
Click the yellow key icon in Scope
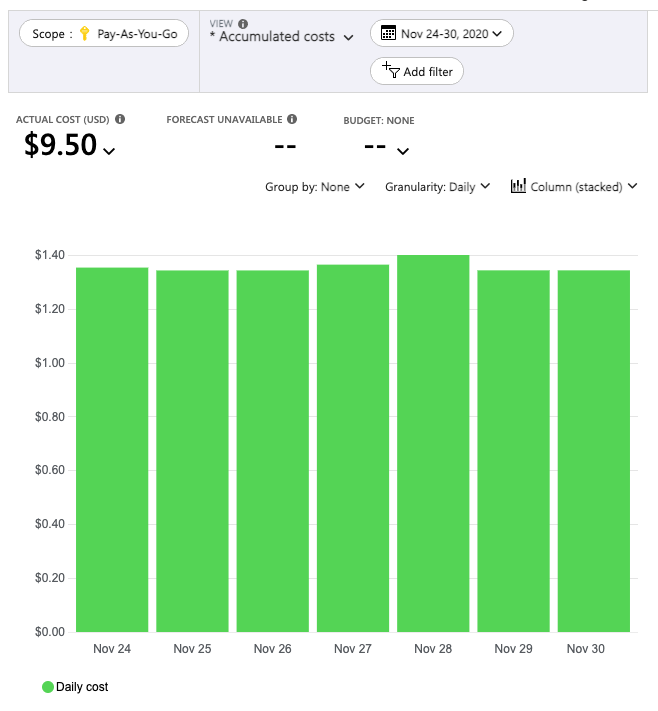tap(84, 34)
